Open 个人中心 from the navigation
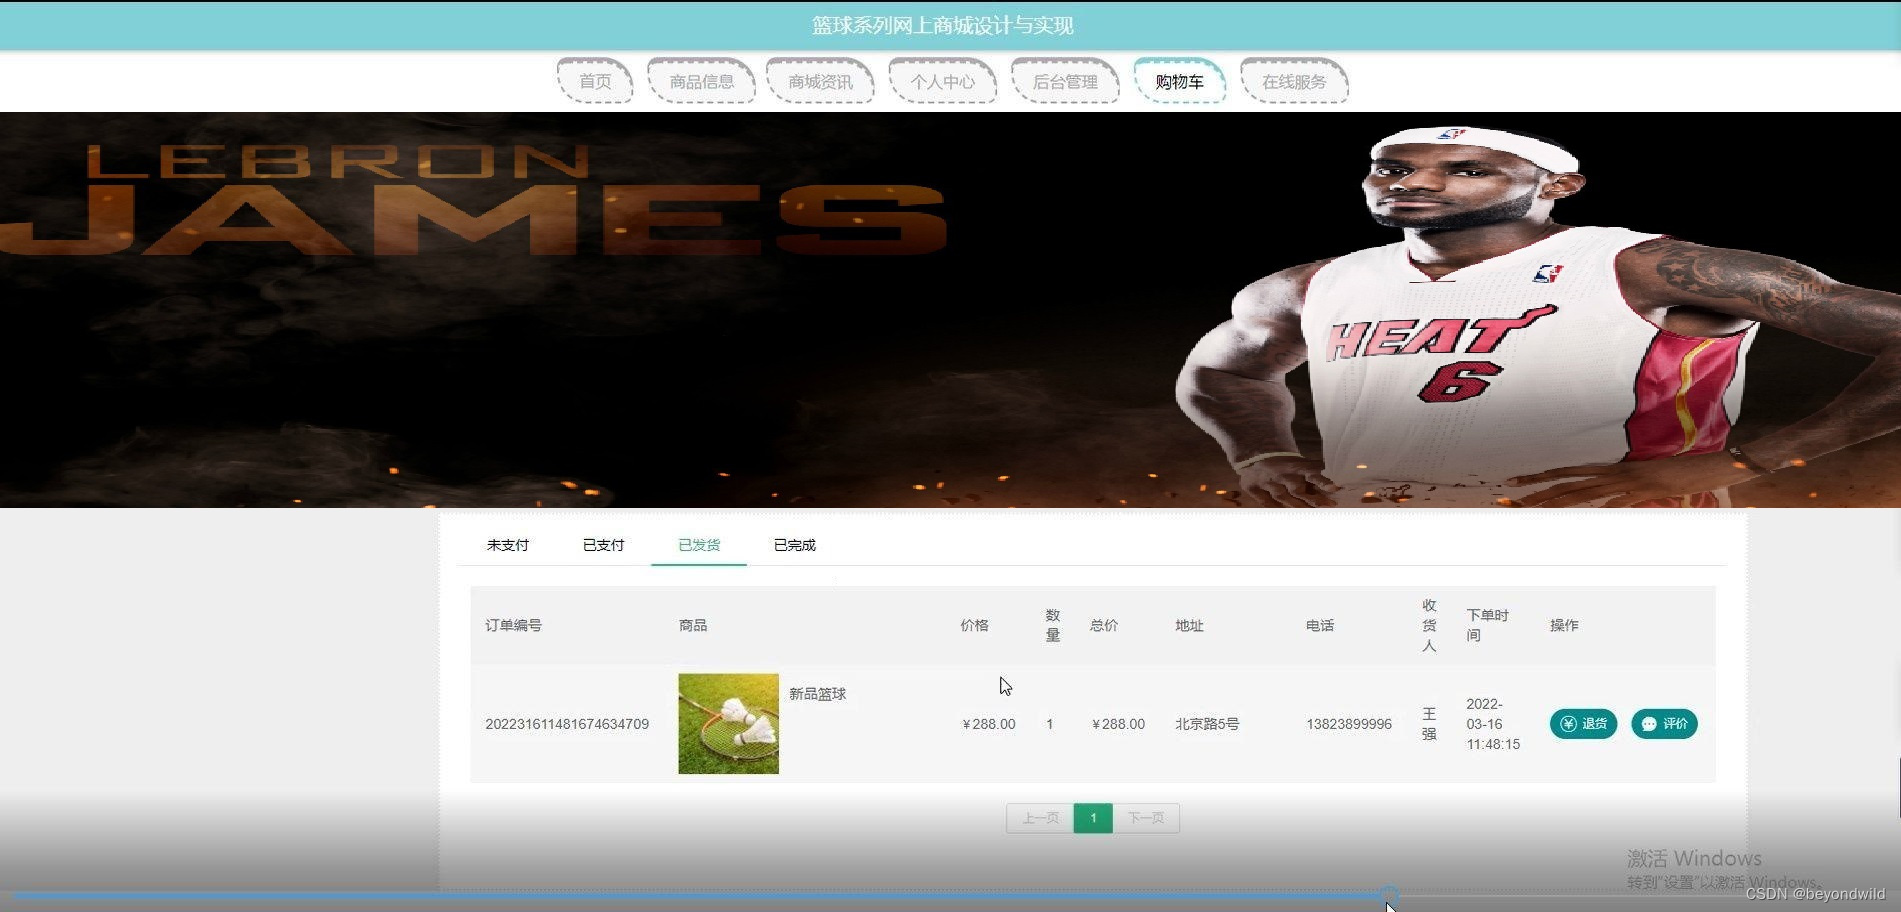 pyautogui.click(x=942, y=81)
